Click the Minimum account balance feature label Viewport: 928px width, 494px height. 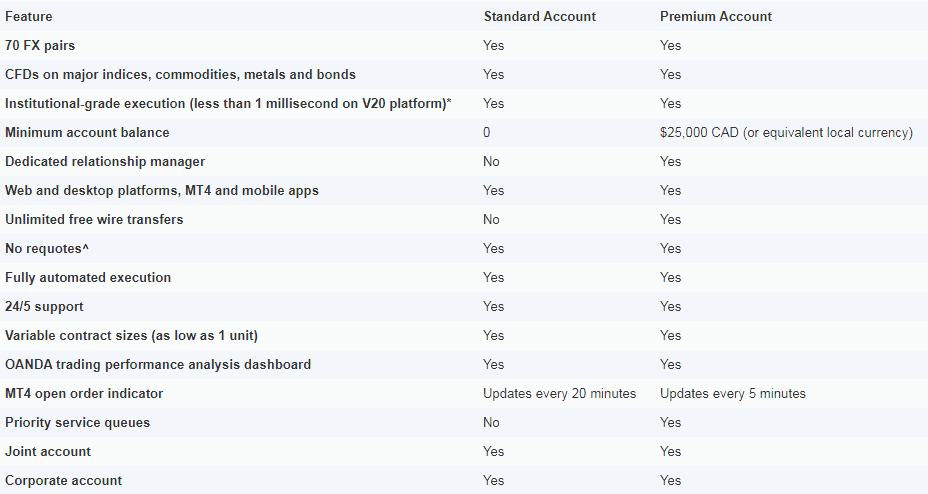(x=87, y=133)
